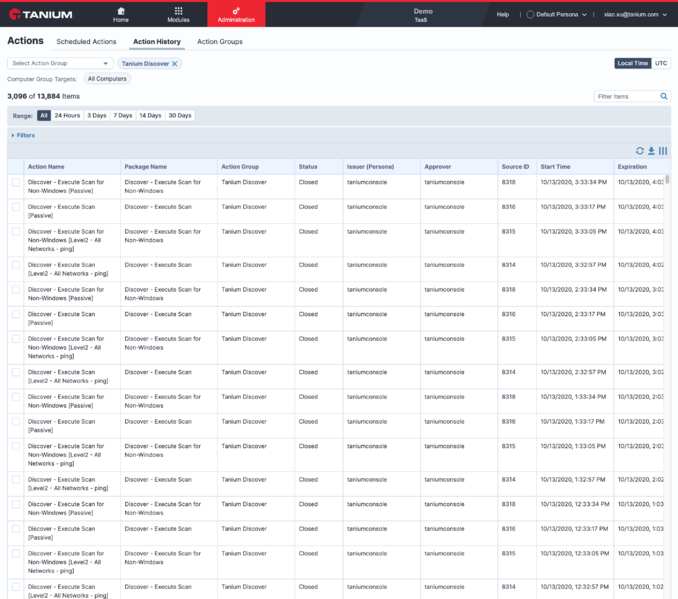Check the row starting 10/13/2020, 1:32:57 PM
678x599 pixels.
16,479
